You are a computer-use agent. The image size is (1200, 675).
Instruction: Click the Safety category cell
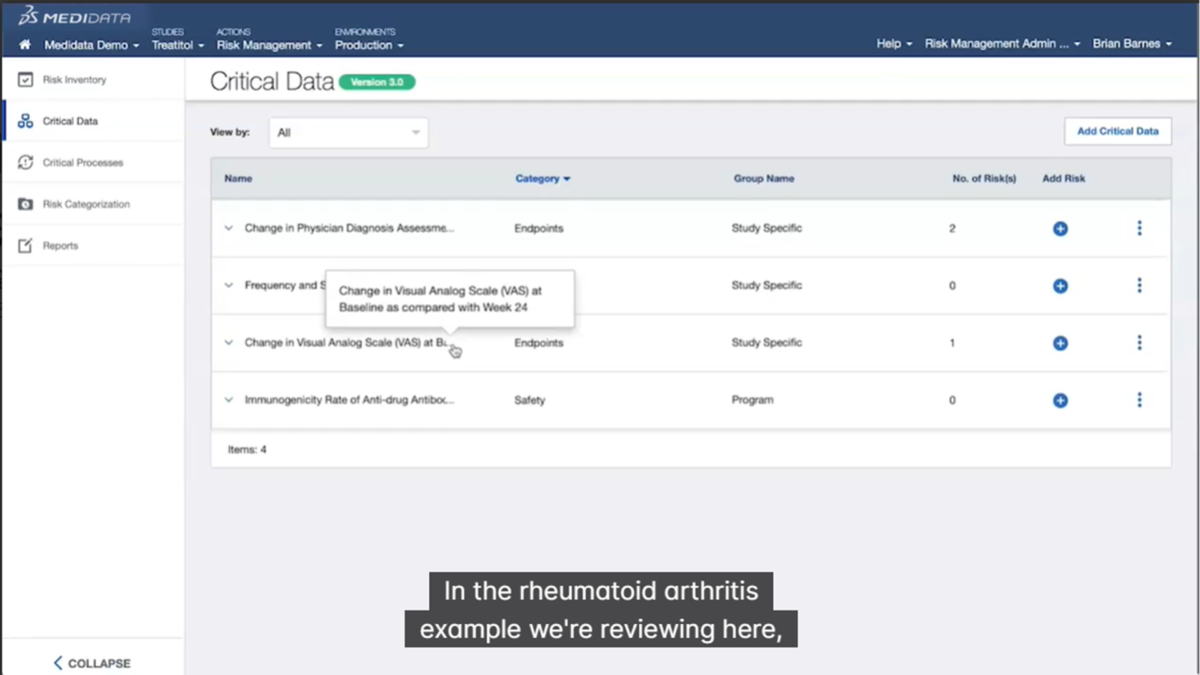click(x=530, y=400)
